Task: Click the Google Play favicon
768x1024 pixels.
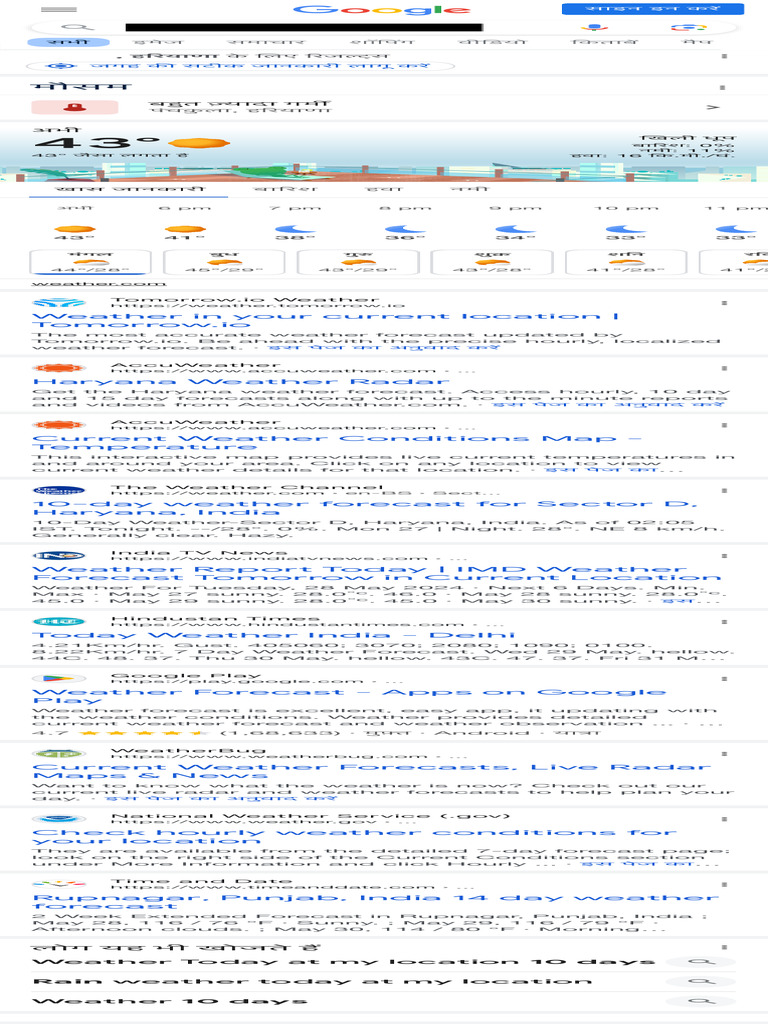Action: click(59, 679)
